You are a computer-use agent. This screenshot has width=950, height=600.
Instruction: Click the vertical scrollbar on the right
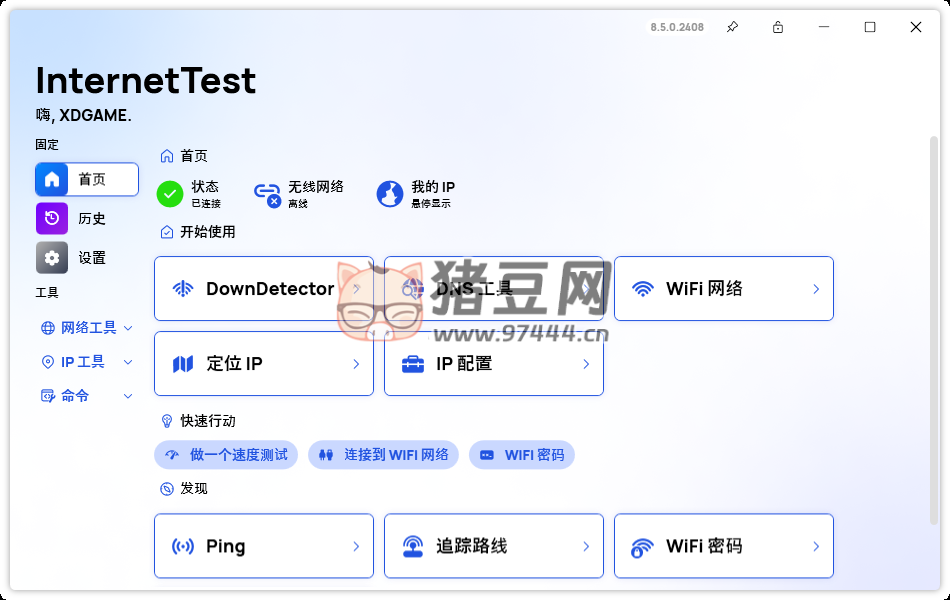(934, 330)
